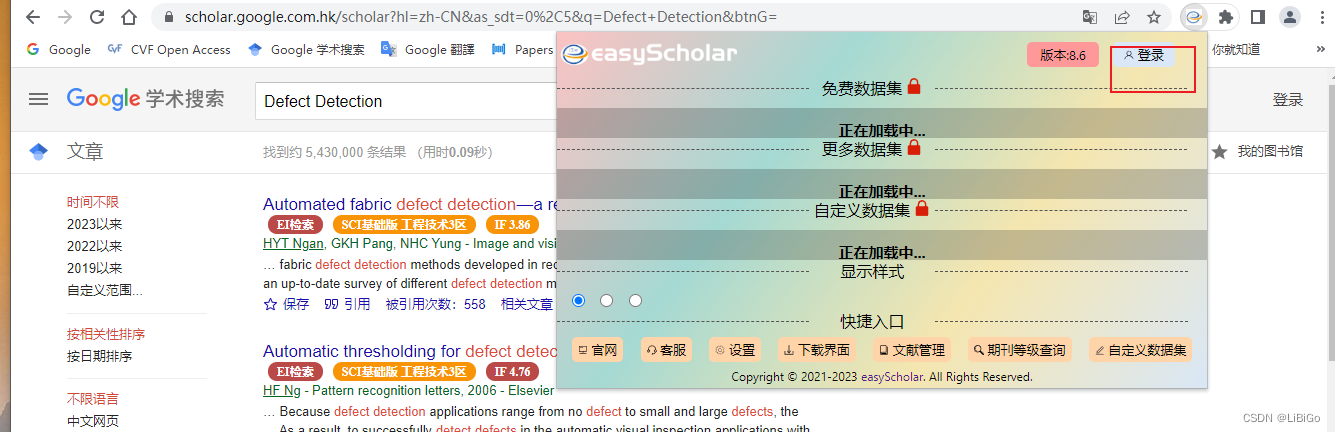Viewport: 1335px width, 432px height.
Task: Click the Scholar 登录 link at right
Action: (1288, 100)
